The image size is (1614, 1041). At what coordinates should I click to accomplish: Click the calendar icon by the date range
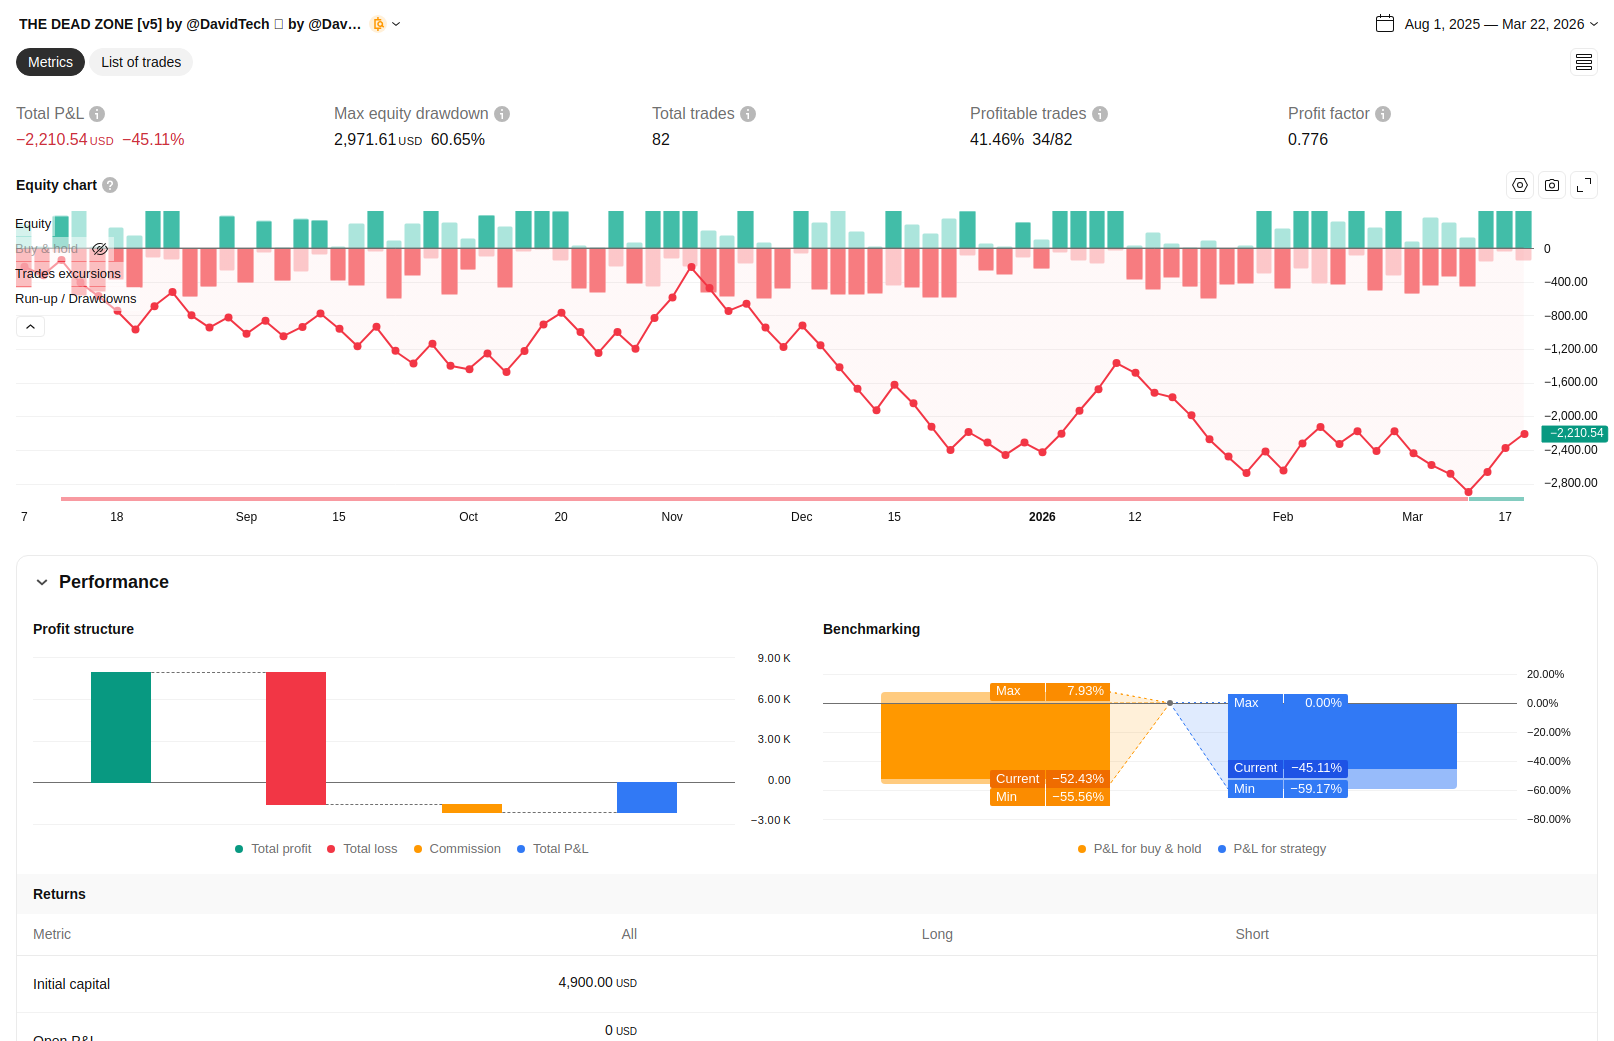pos(1385,24)
